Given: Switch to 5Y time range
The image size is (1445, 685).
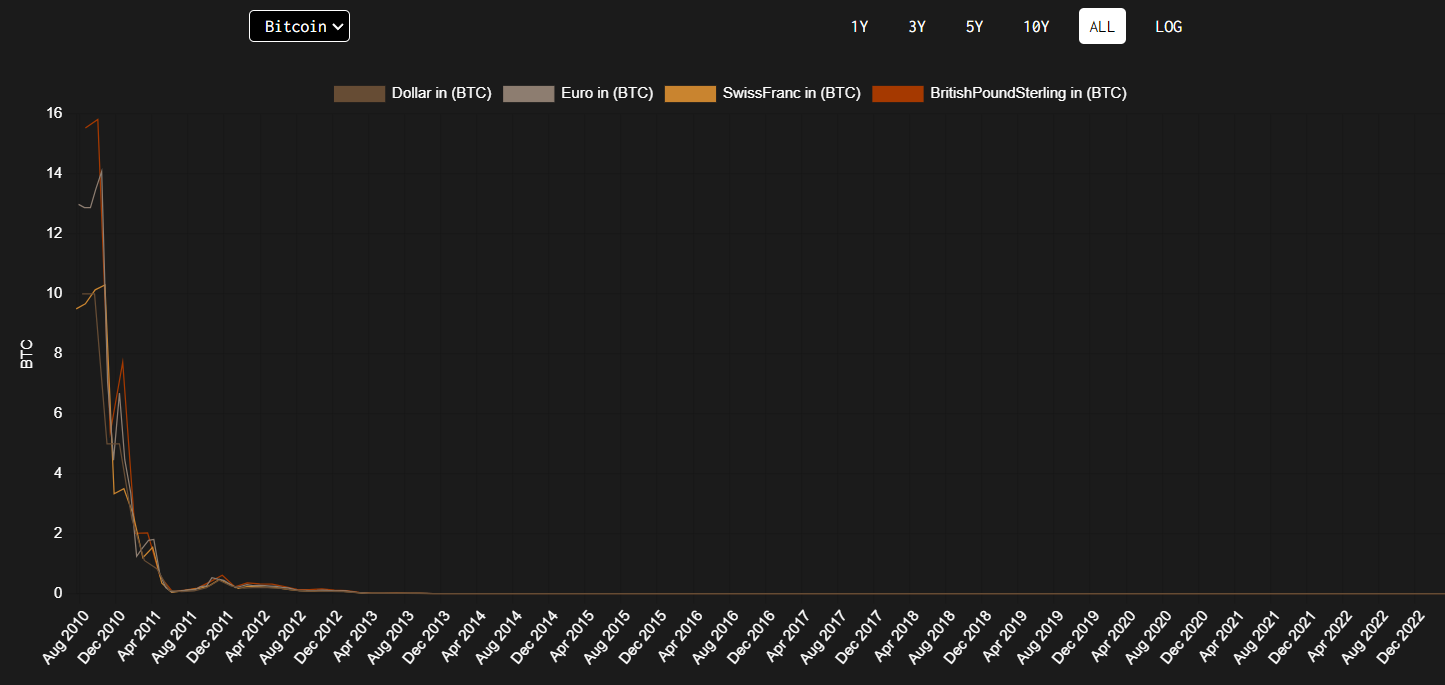Looking at the screenshot, I should tap(974, 27).
